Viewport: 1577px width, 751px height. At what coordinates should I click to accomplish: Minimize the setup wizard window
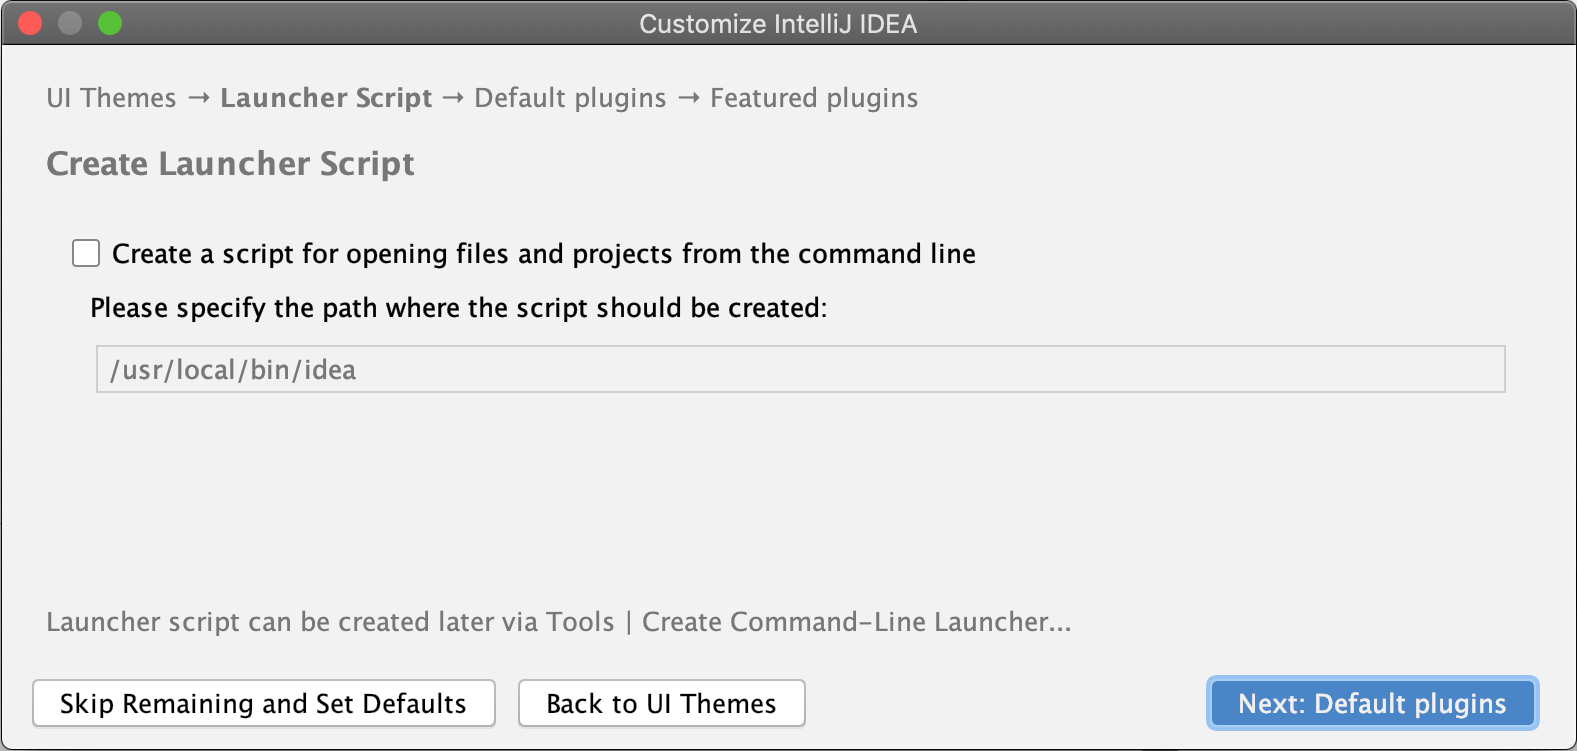click(x=70, y=23)
